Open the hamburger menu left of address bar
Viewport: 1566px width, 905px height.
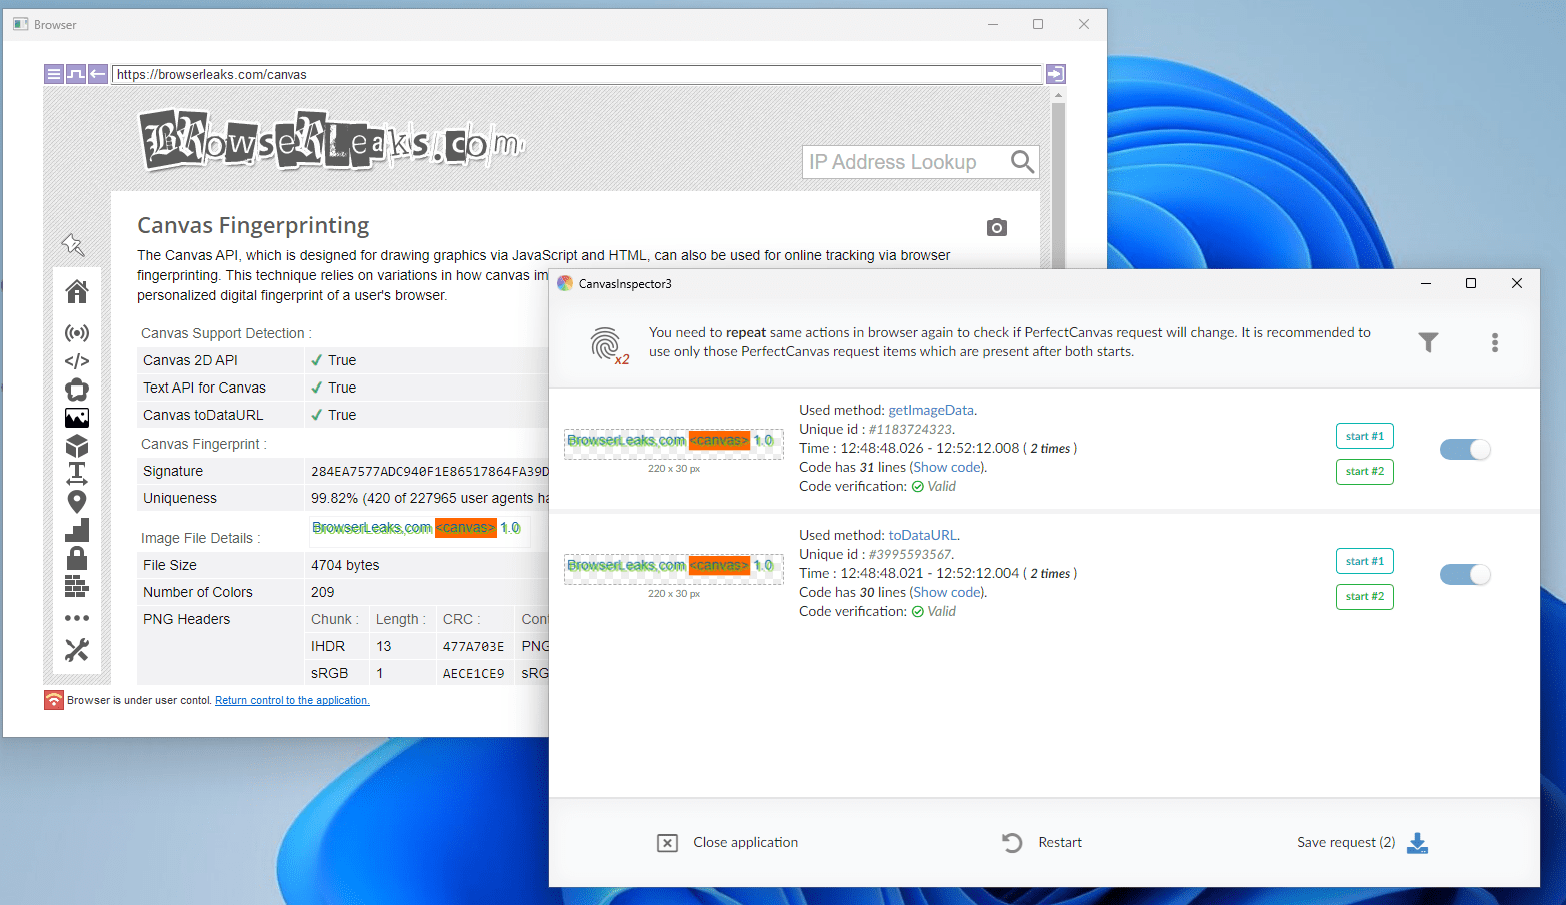click(x=54, y=74)
